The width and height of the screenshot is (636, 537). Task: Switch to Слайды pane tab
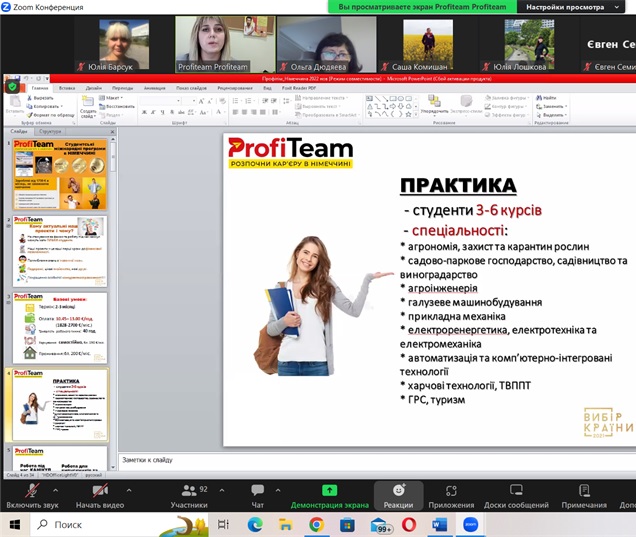[19, 131]
